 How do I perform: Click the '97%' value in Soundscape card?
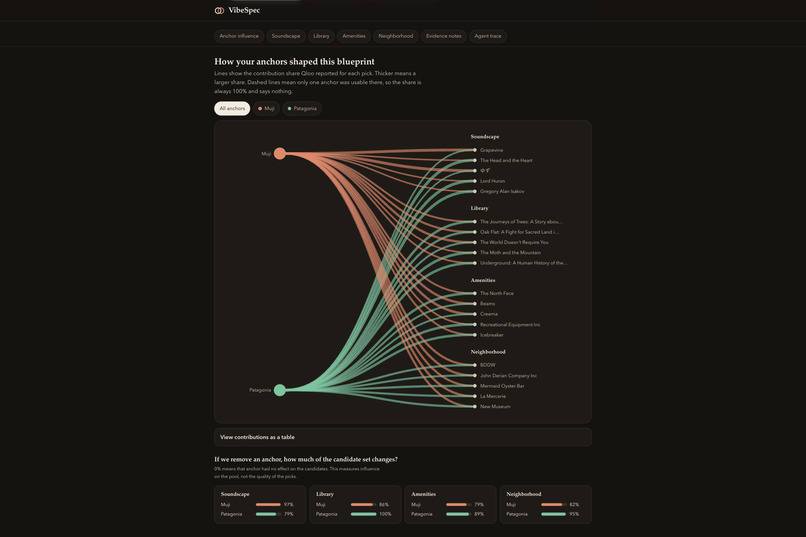(288, 505)
